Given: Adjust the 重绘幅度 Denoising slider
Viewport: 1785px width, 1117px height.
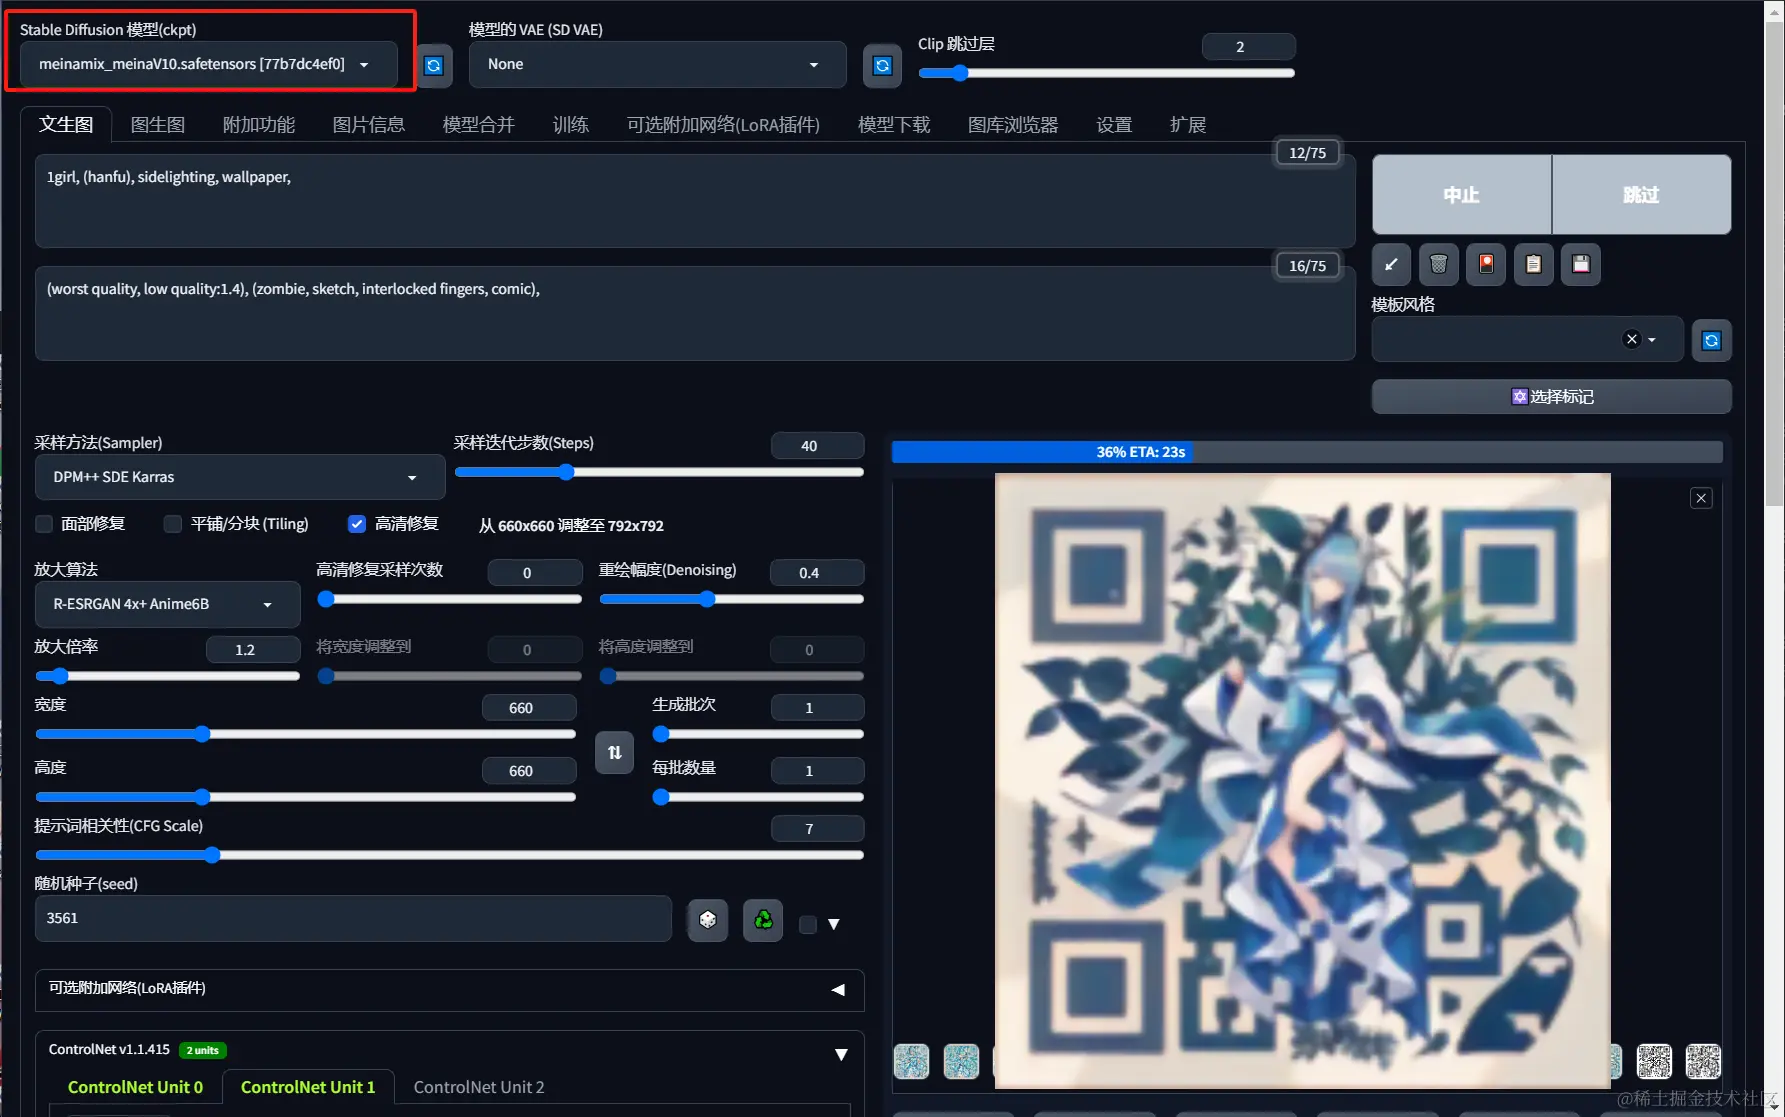Looking at the screenshot, I should coord(731,599).
